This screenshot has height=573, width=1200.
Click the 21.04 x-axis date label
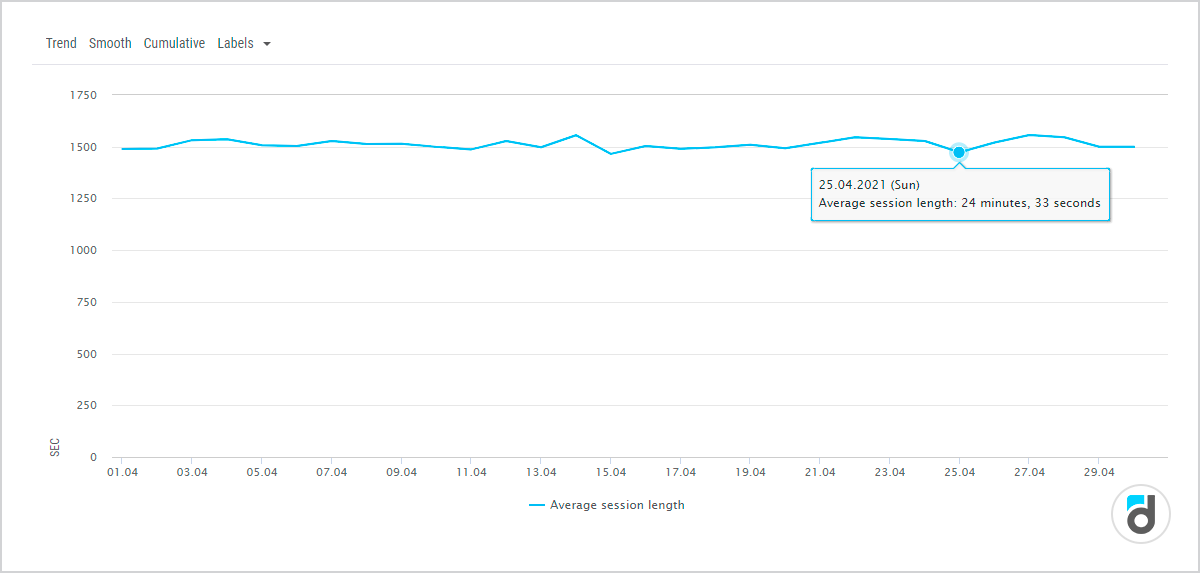820,472
